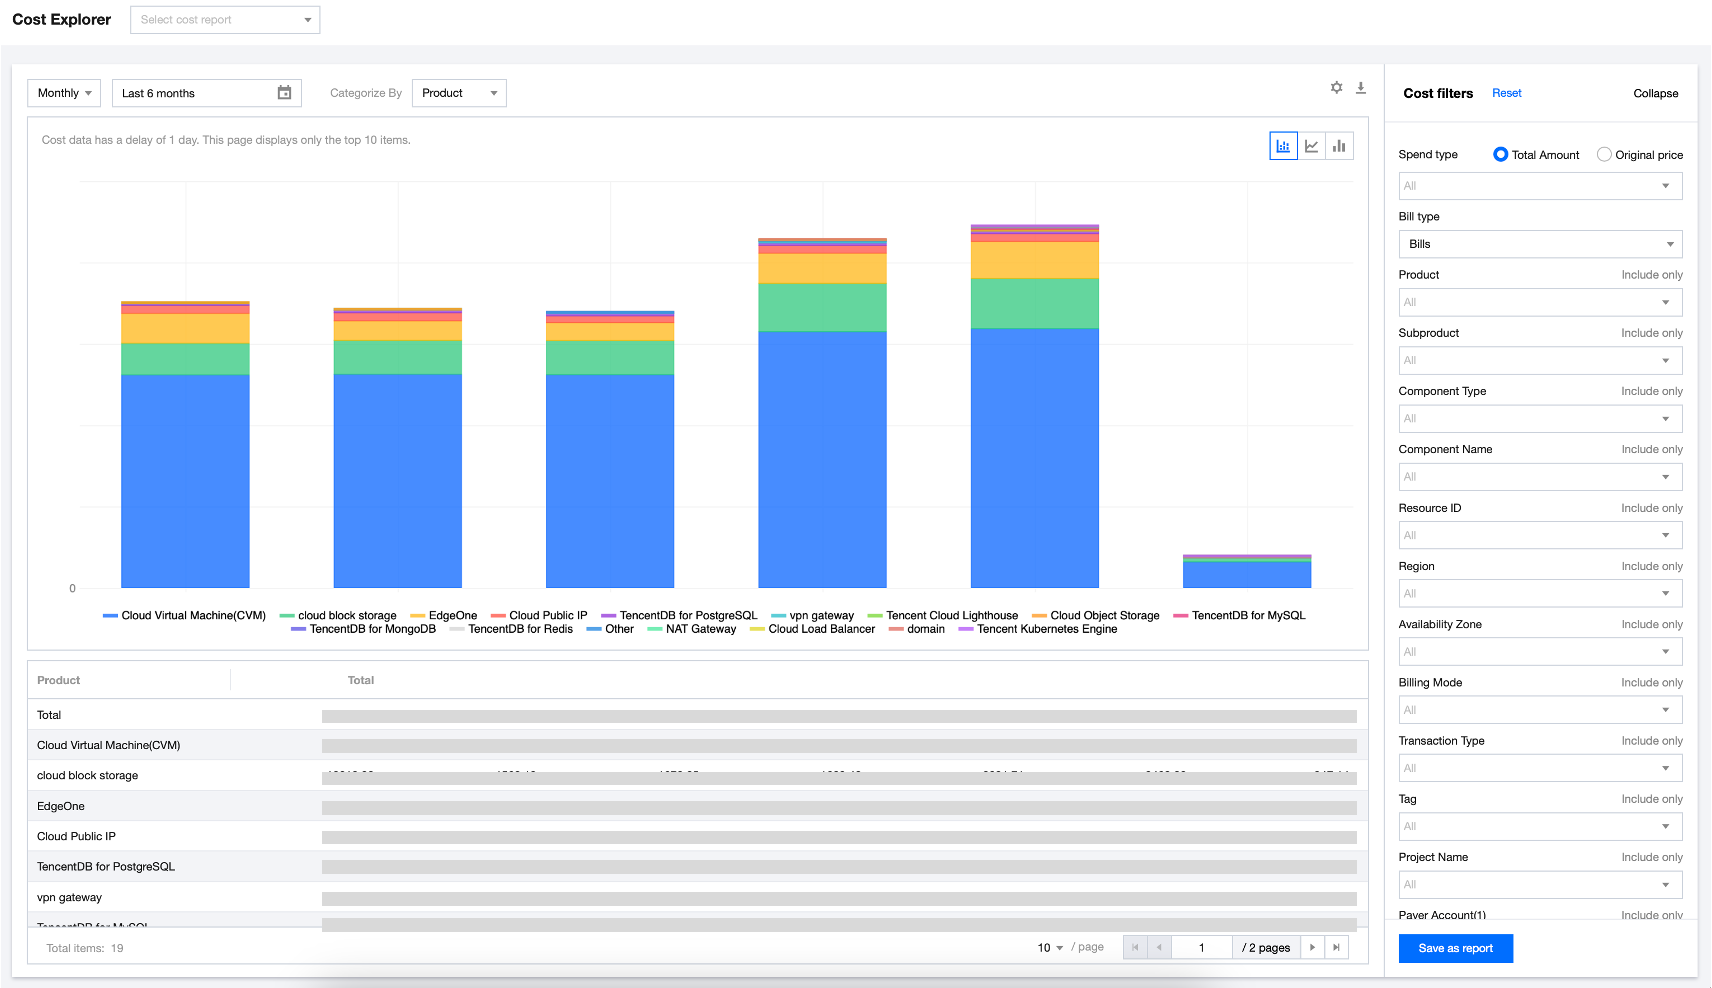Click the NAT Gateway legend entry
The width and height of the screenshot is (1712, 988).
pos(691,629)
